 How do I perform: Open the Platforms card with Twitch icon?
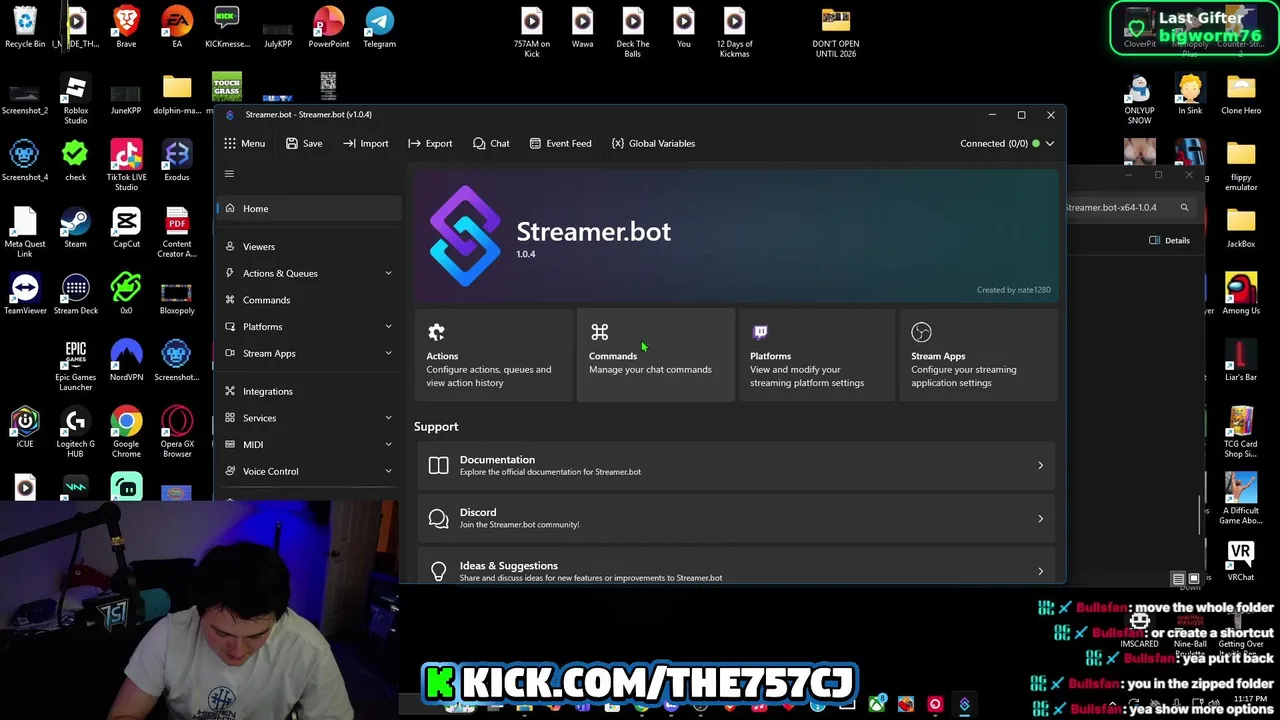817,355
